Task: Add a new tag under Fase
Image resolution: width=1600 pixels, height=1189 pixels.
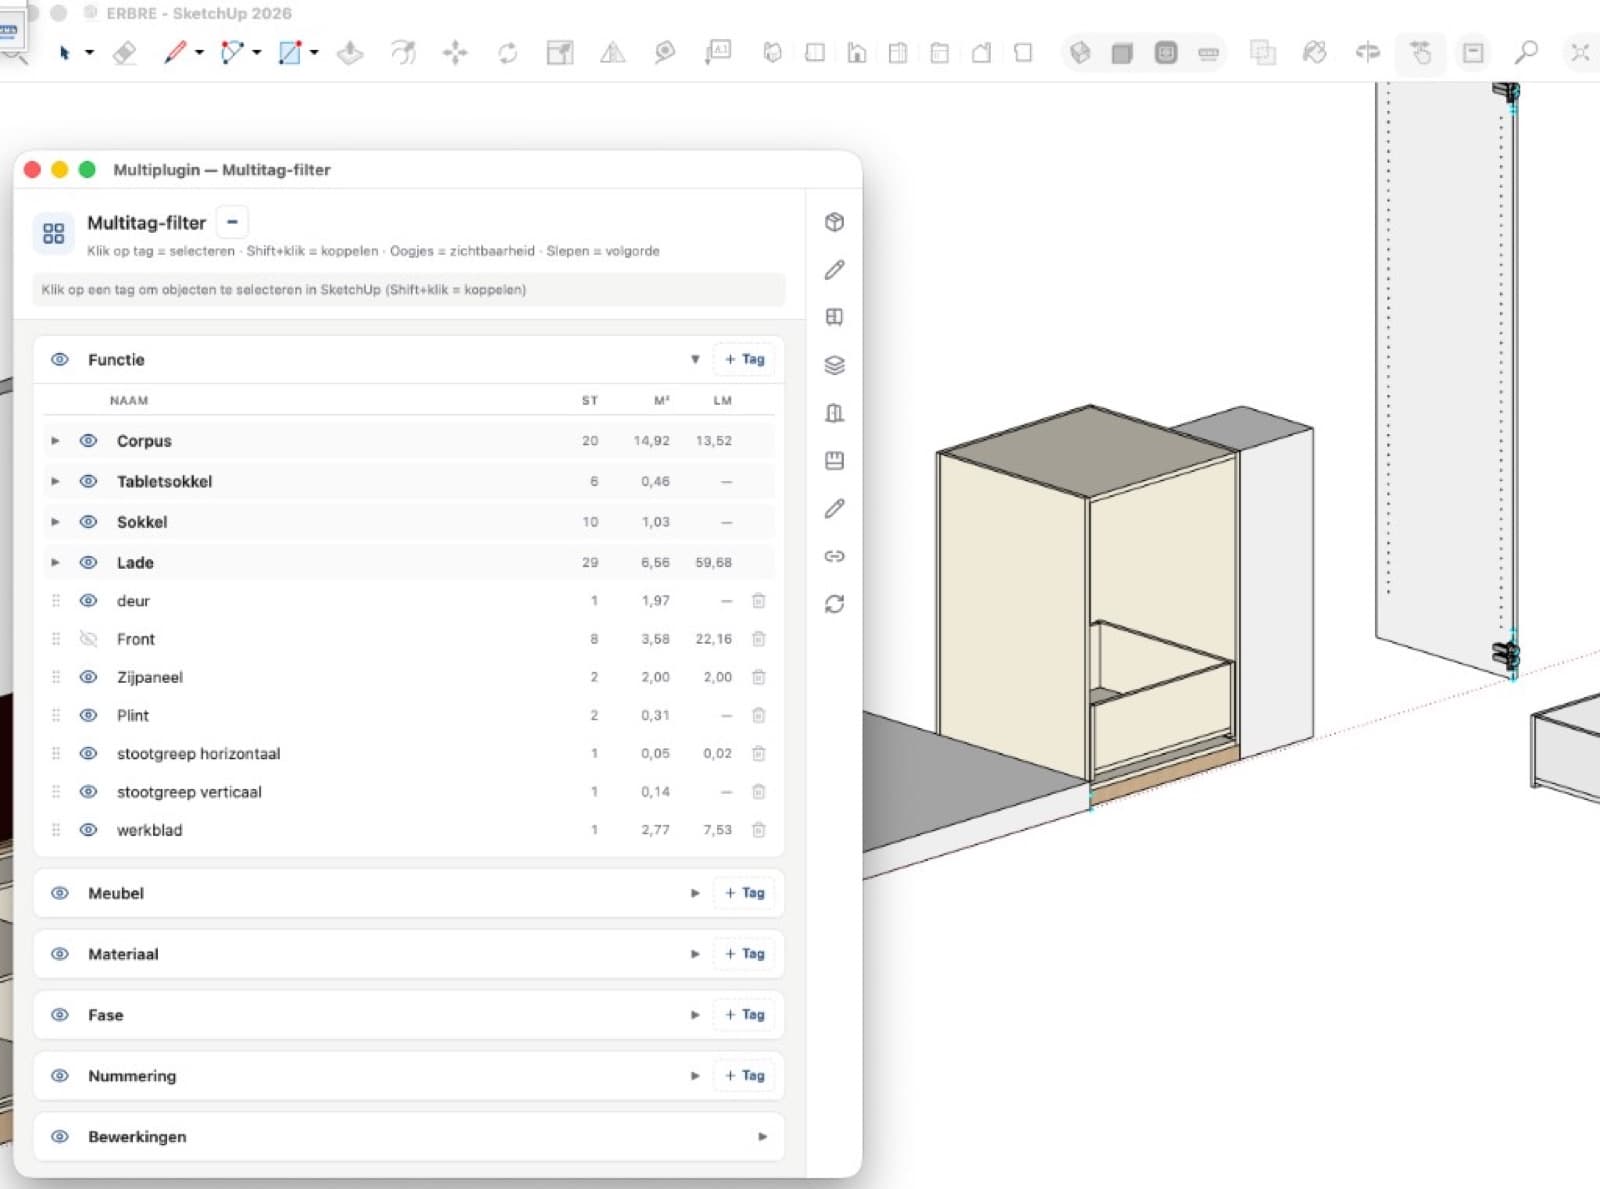Action: click(x=745, y=1015)
